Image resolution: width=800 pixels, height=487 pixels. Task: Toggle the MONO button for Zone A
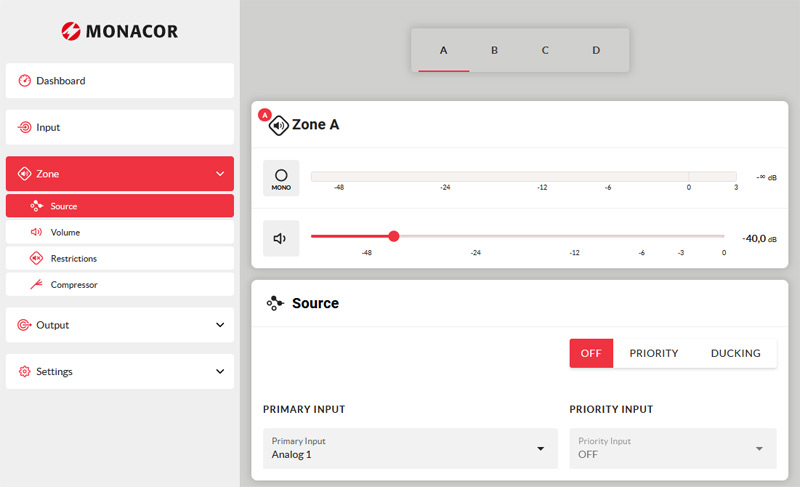coord(281,178)
